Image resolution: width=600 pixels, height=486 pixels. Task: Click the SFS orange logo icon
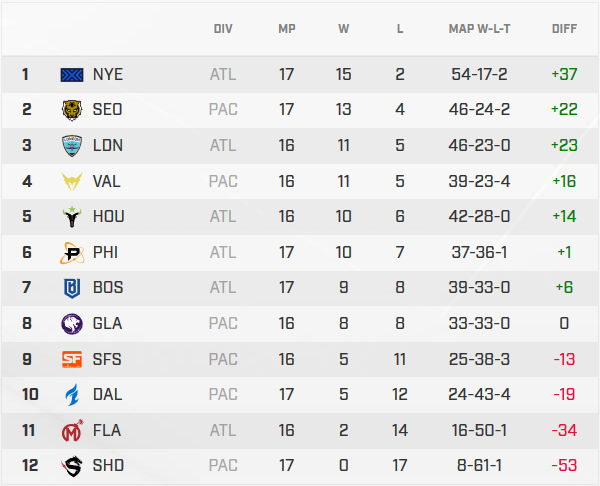[x=73, y=359]
